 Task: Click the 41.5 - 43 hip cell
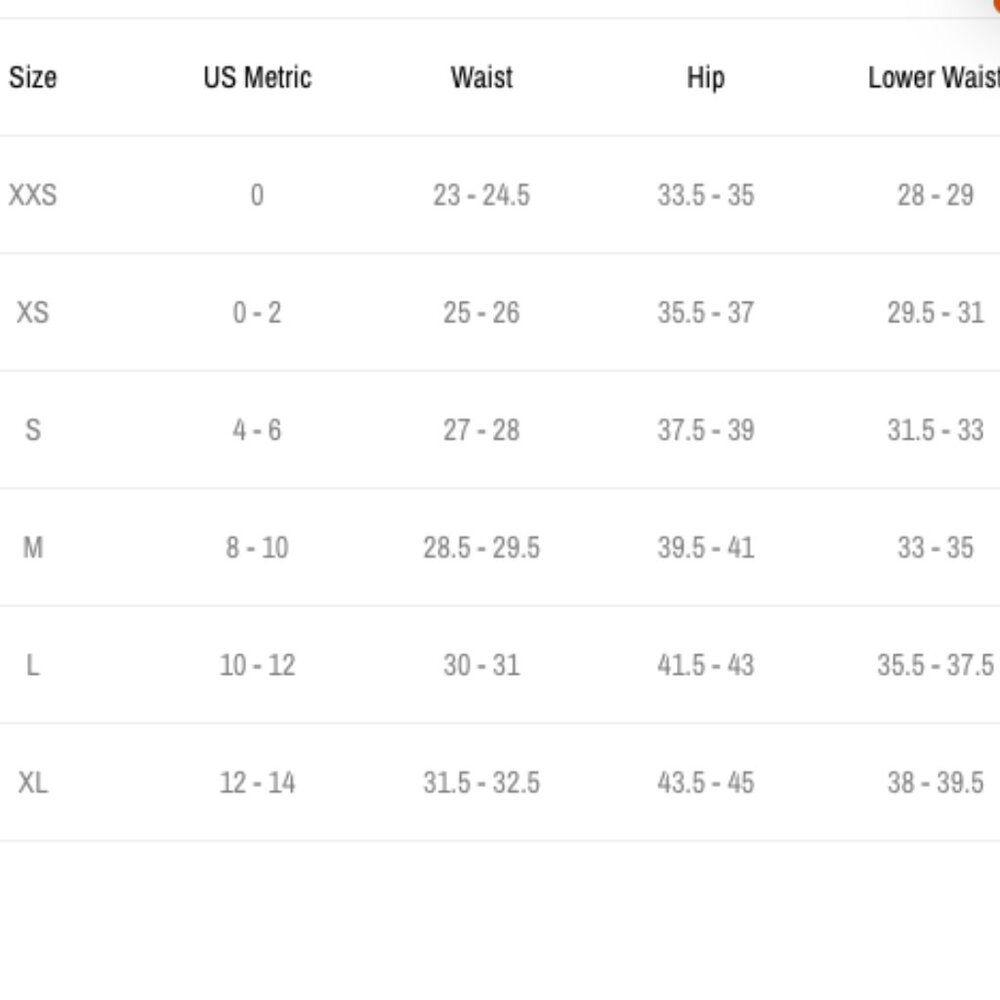click(x=705, y=665)
